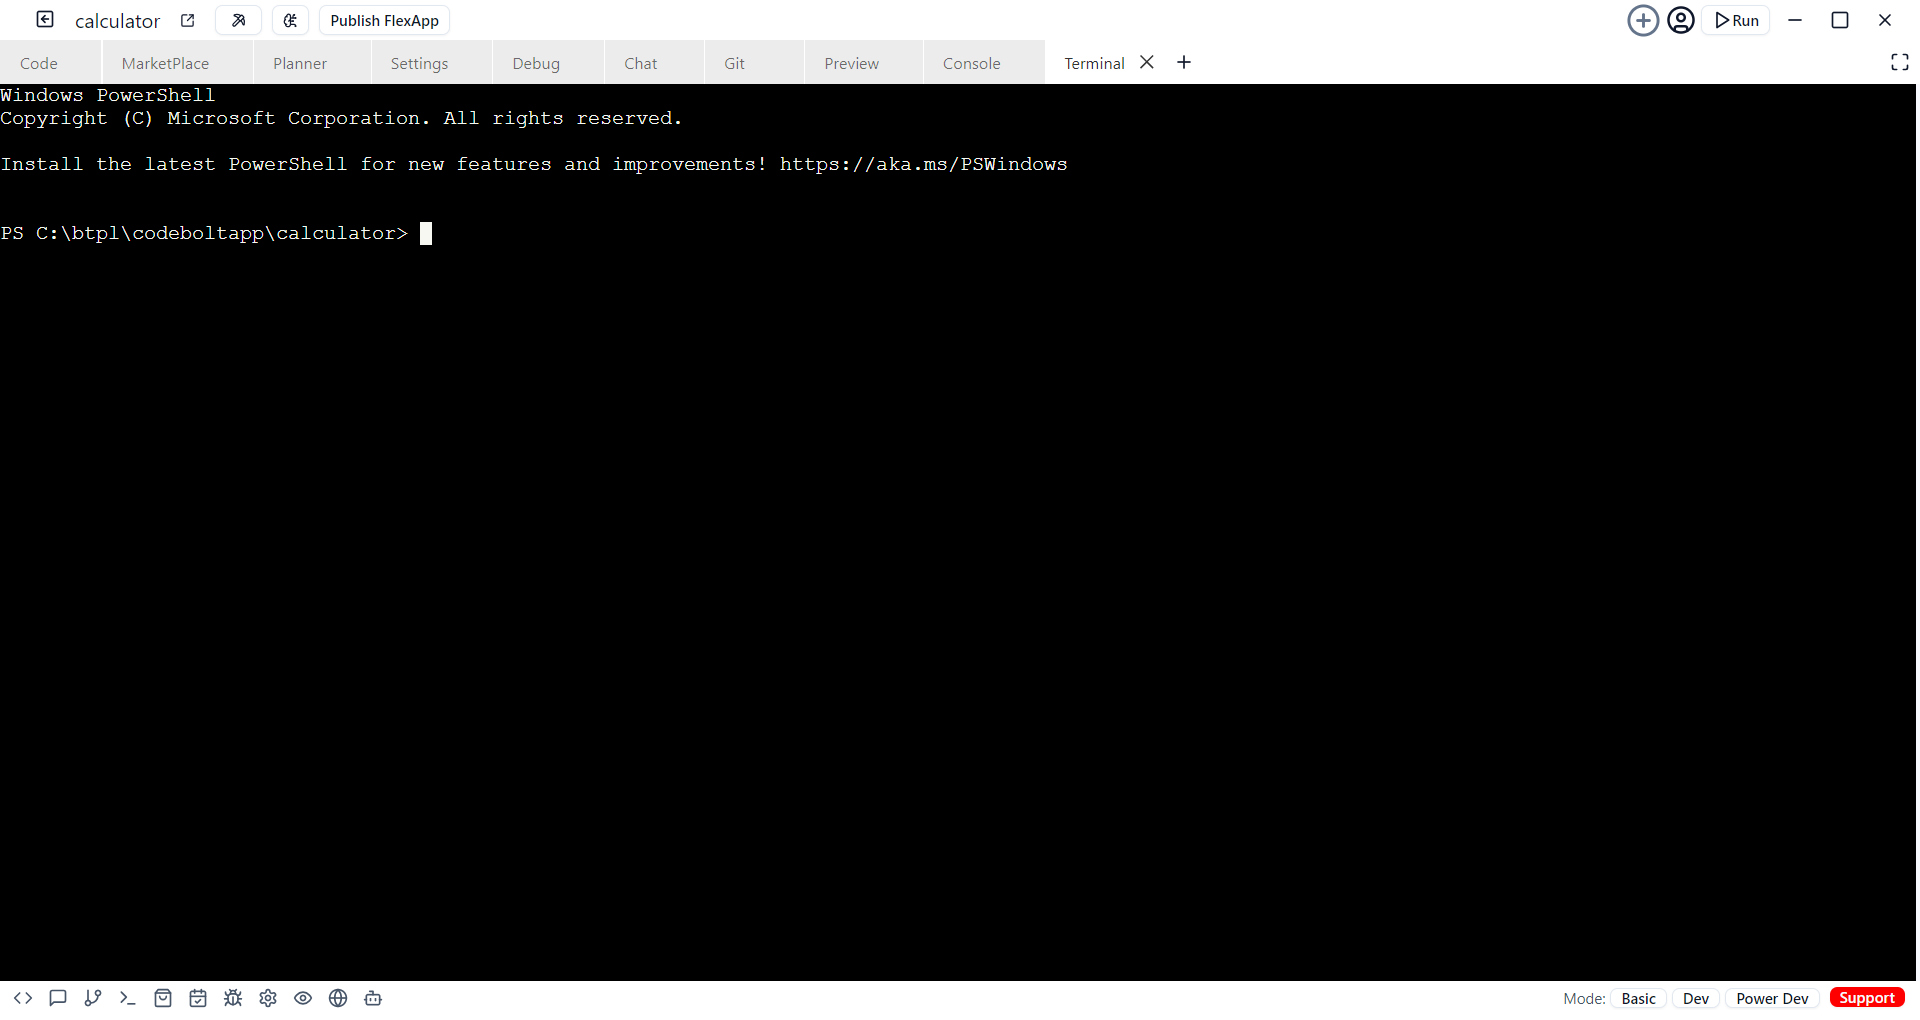1920x1020 pixels.
Task: Select Power Dev mode
Action: pyautogui.click(x=1772, y=998)
